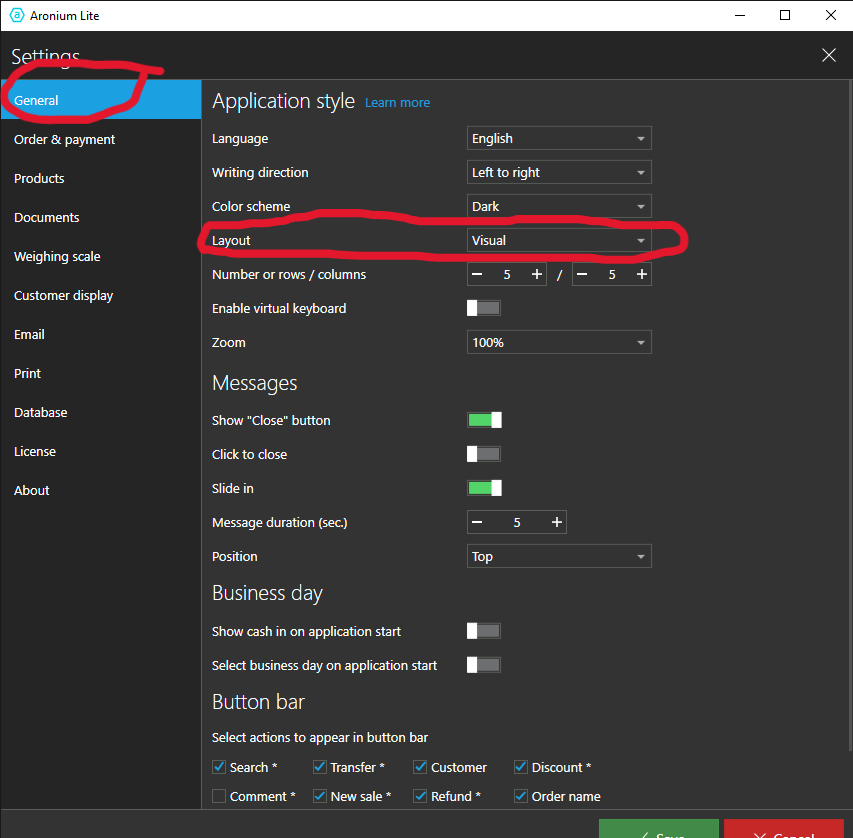Uncheck the Transfer action checkbox

pos(320,767)
